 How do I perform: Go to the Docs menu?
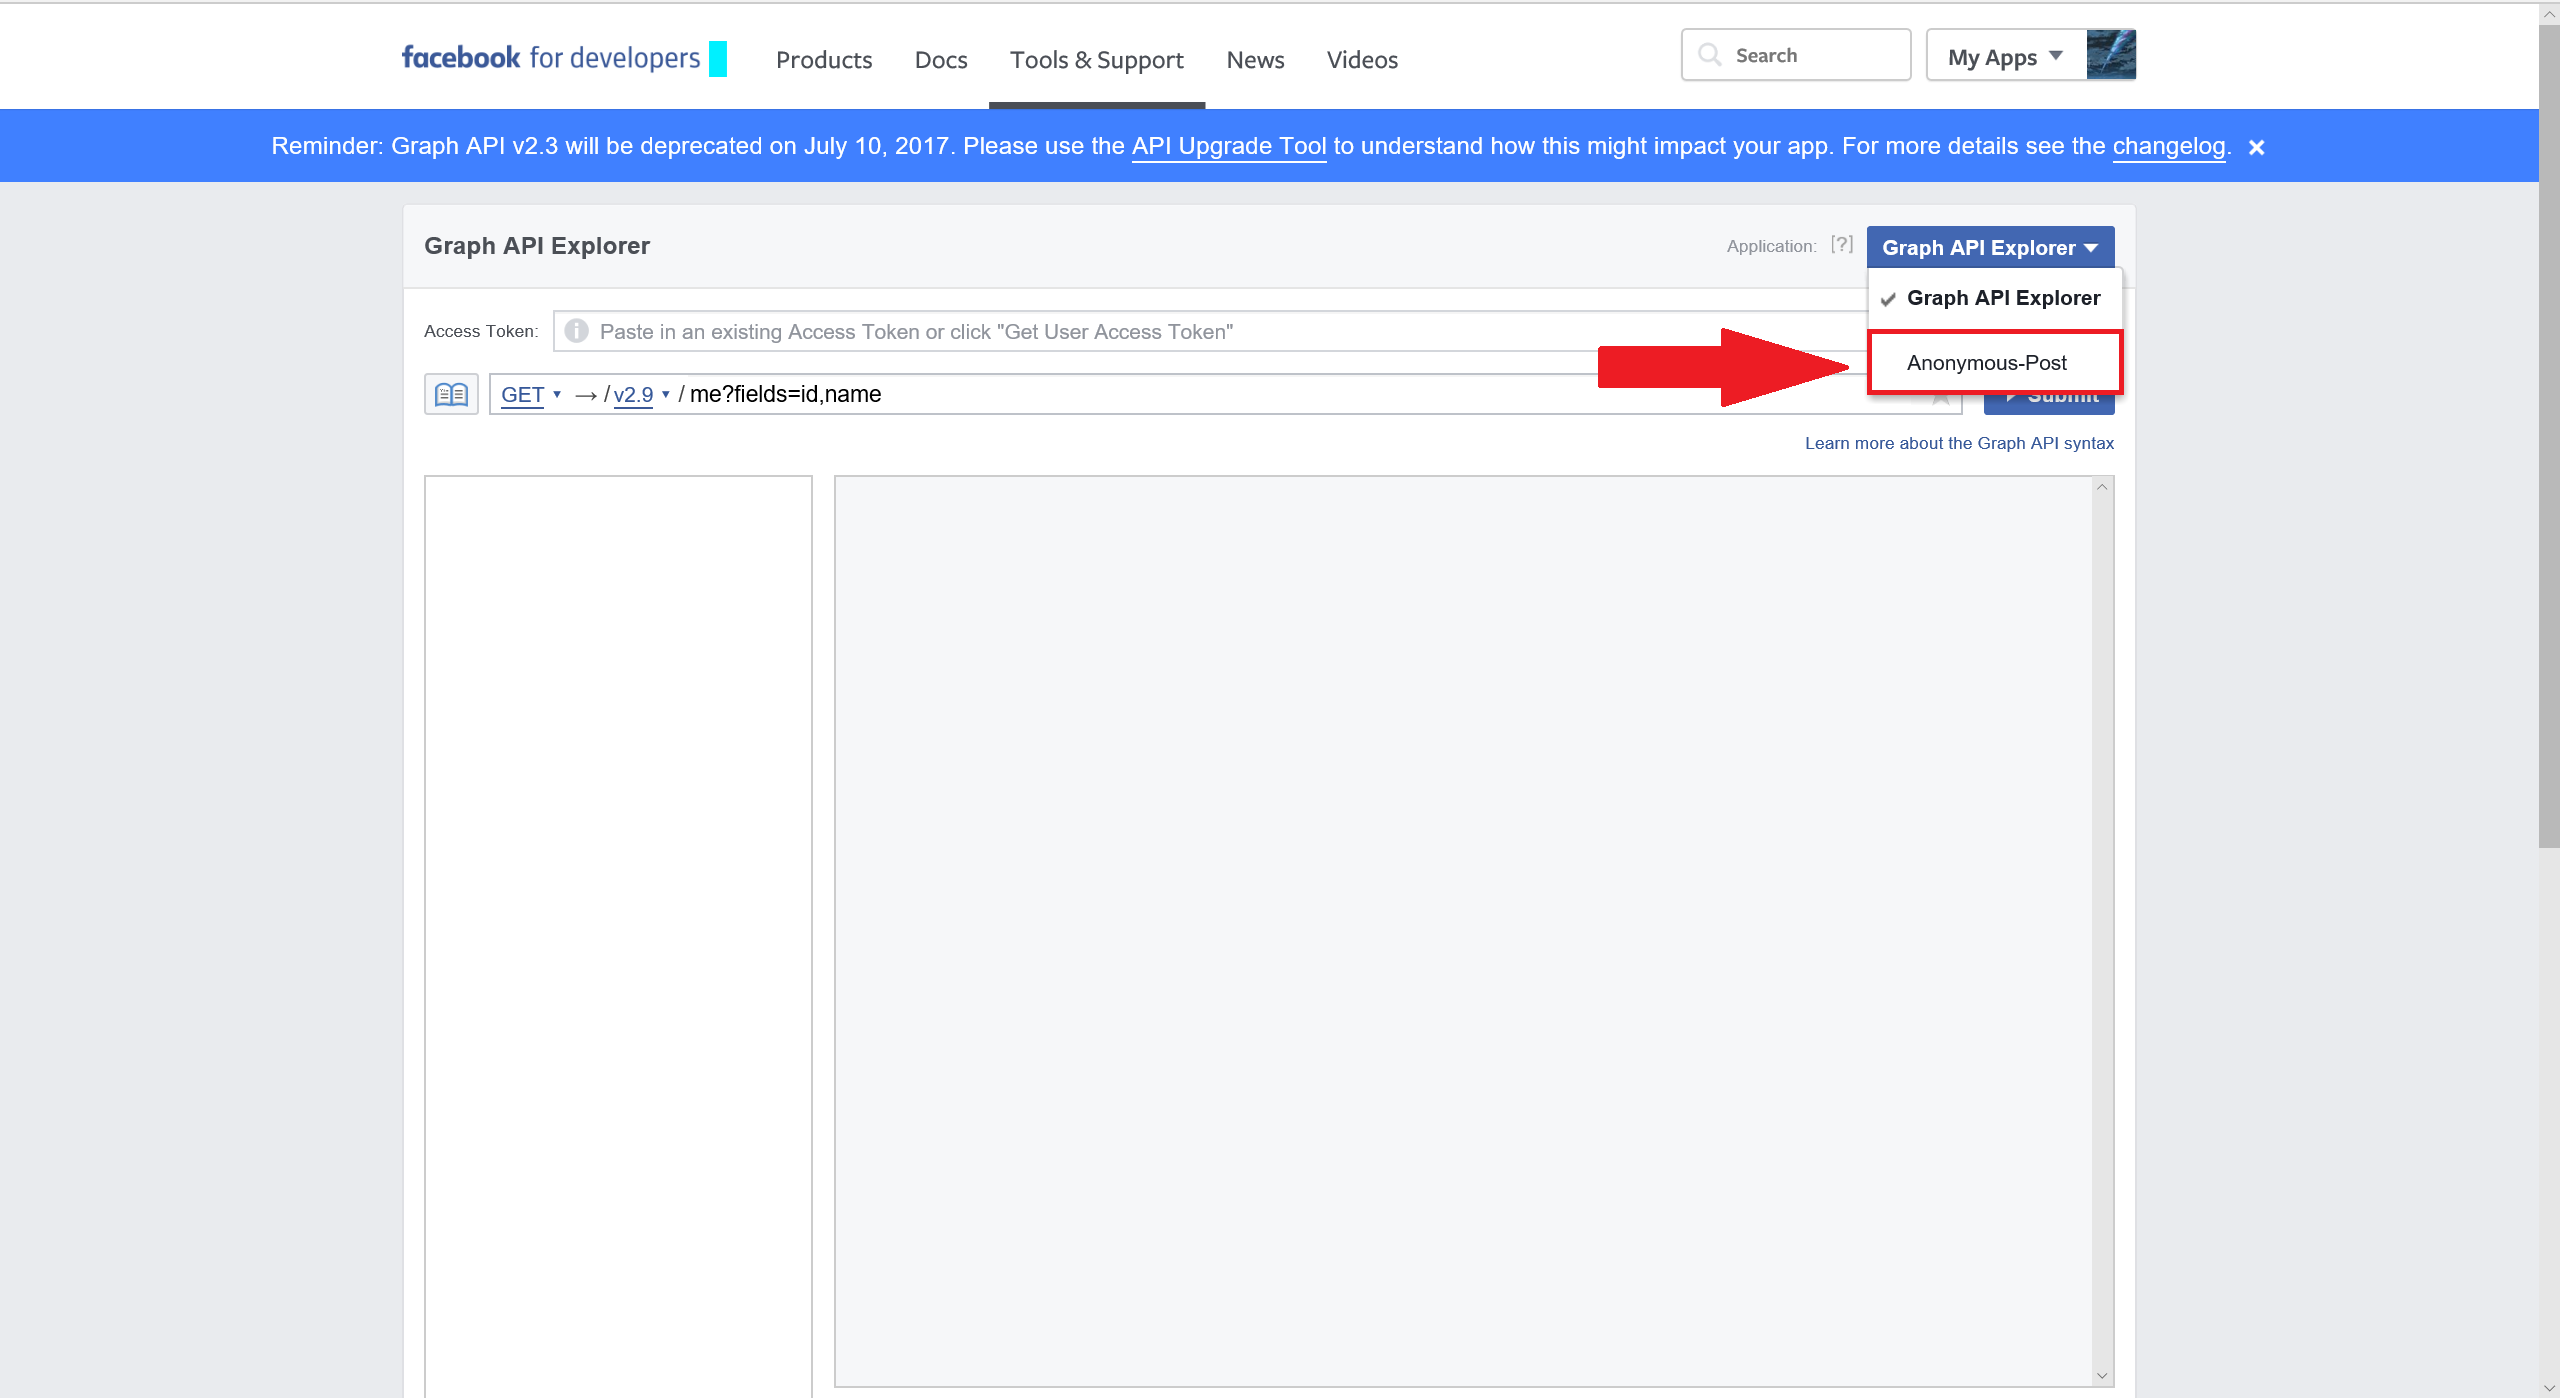coord(940,60)
